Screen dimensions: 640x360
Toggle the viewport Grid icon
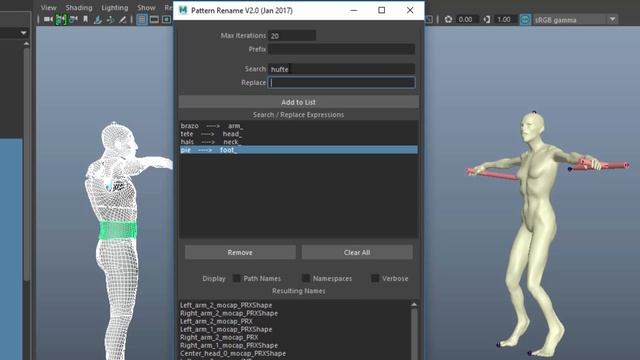[142, 19]
